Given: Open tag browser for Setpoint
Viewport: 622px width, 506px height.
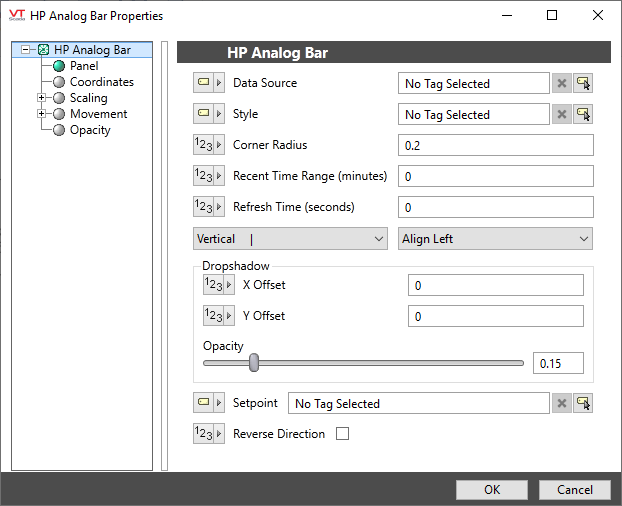Looking at the screenshot, I should 583,403.
